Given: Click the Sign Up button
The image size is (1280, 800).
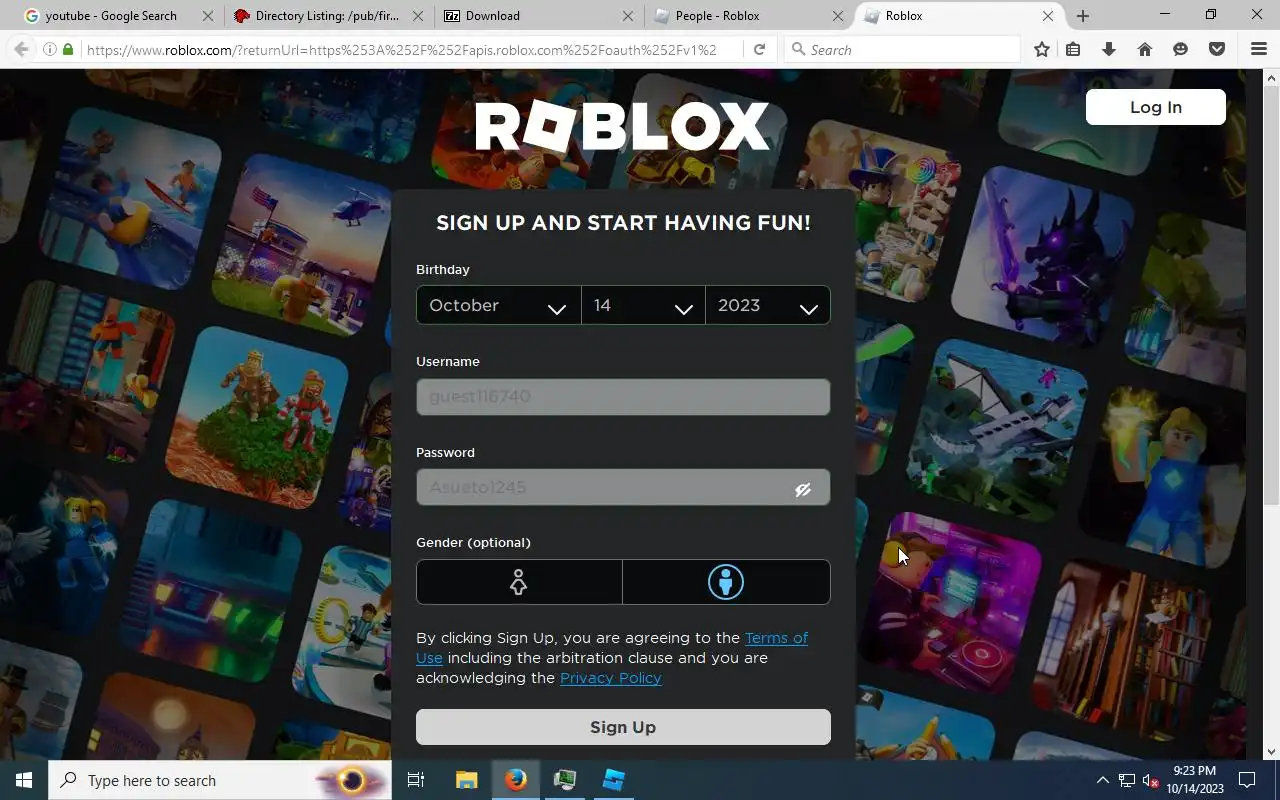Looking at the screenshot, I should pos(623,727).
